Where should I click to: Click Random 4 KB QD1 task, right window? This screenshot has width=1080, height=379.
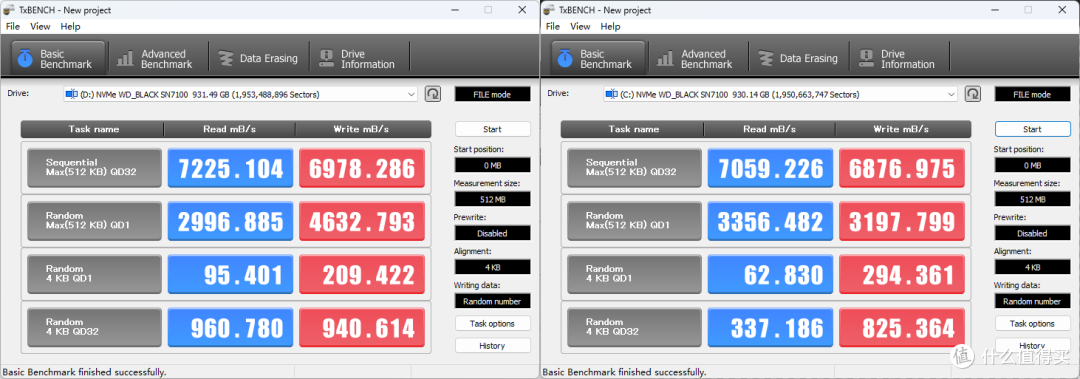(634, 274)
